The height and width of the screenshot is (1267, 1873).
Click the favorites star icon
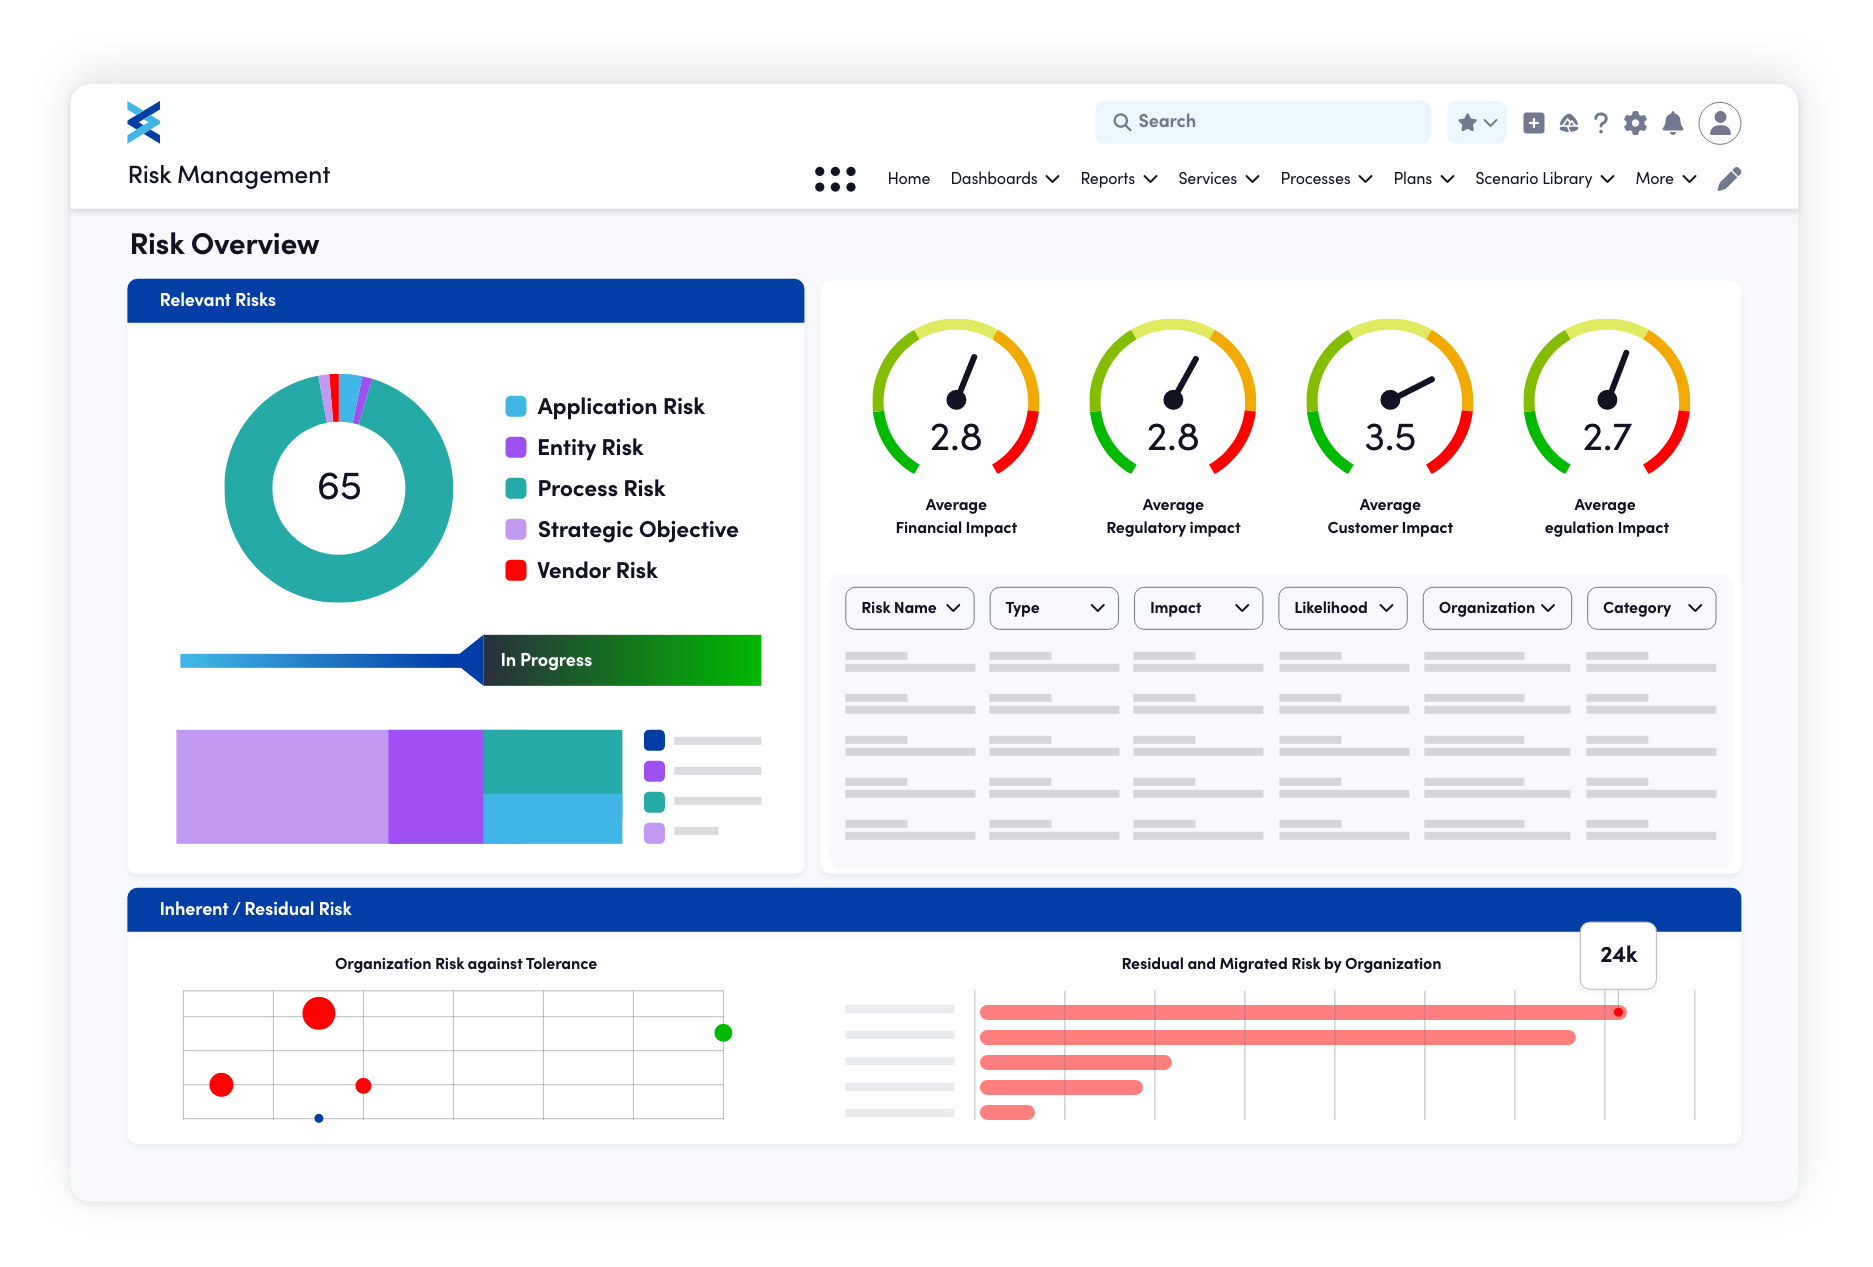[x=1467, y=122]
